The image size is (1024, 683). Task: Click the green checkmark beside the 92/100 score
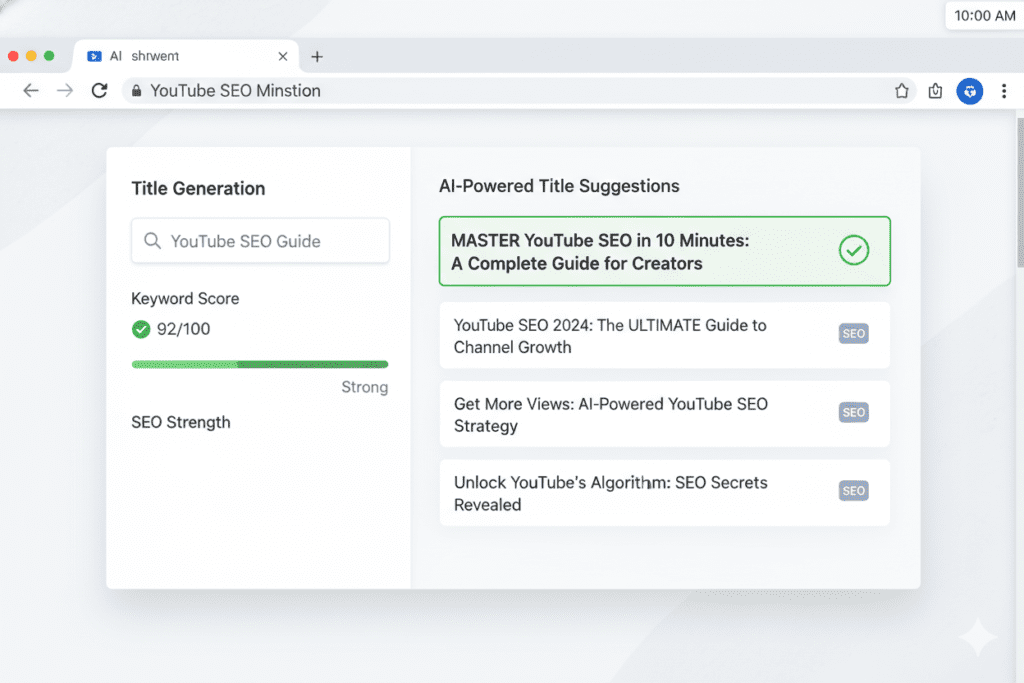[x=140, y=328]
